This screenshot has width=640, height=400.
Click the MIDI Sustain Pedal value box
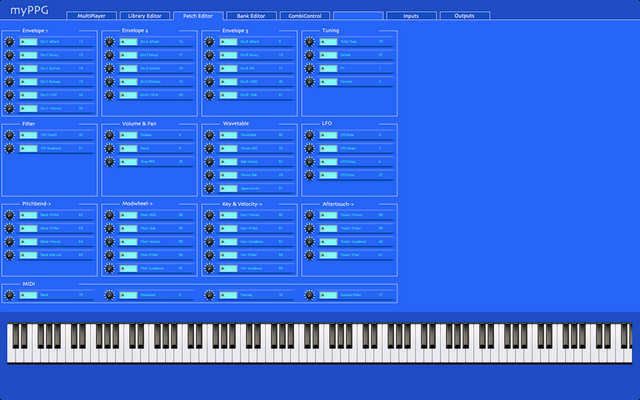[x=329, y=295]
